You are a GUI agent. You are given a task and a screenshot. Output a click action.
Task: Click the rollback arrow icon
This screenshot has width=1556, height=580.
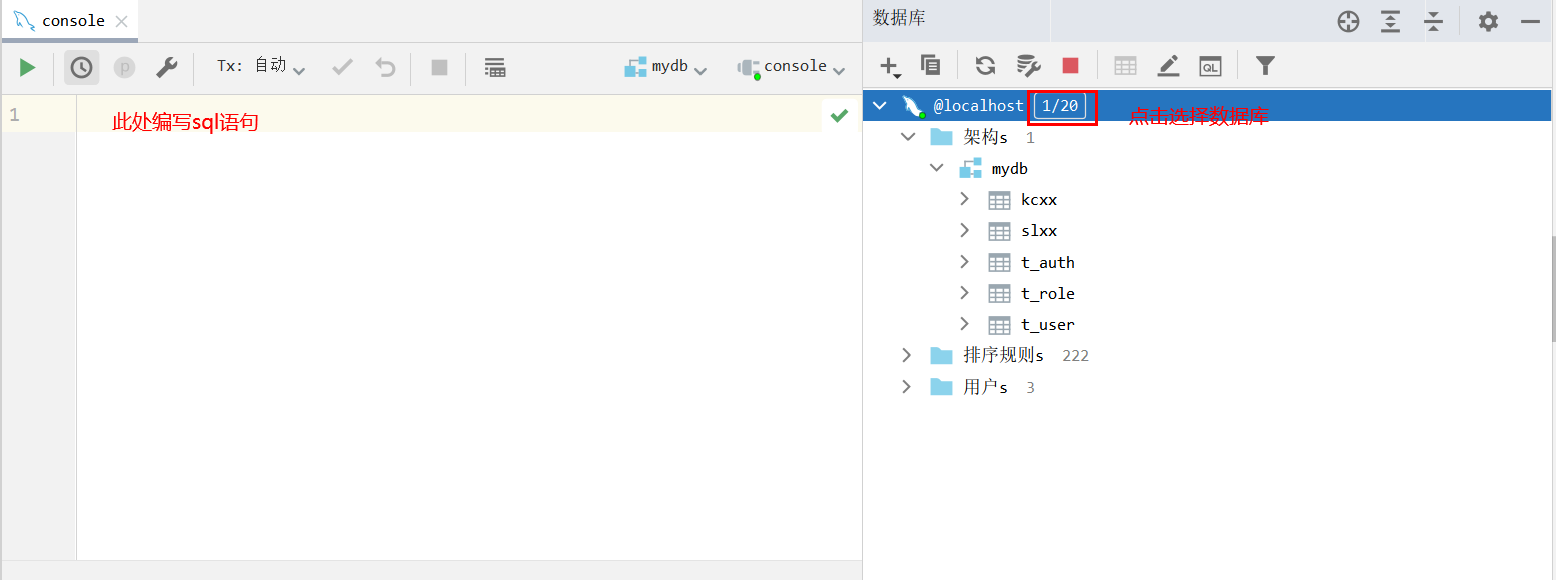tap(385, 67)
